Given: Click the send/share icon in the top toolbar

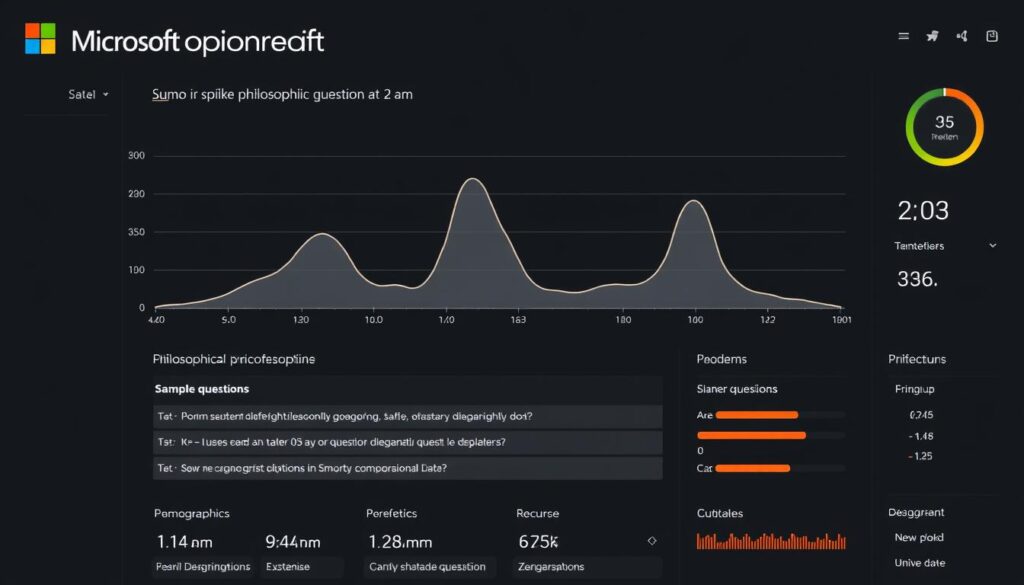Looking at the screenshot, I should point(931,34).
